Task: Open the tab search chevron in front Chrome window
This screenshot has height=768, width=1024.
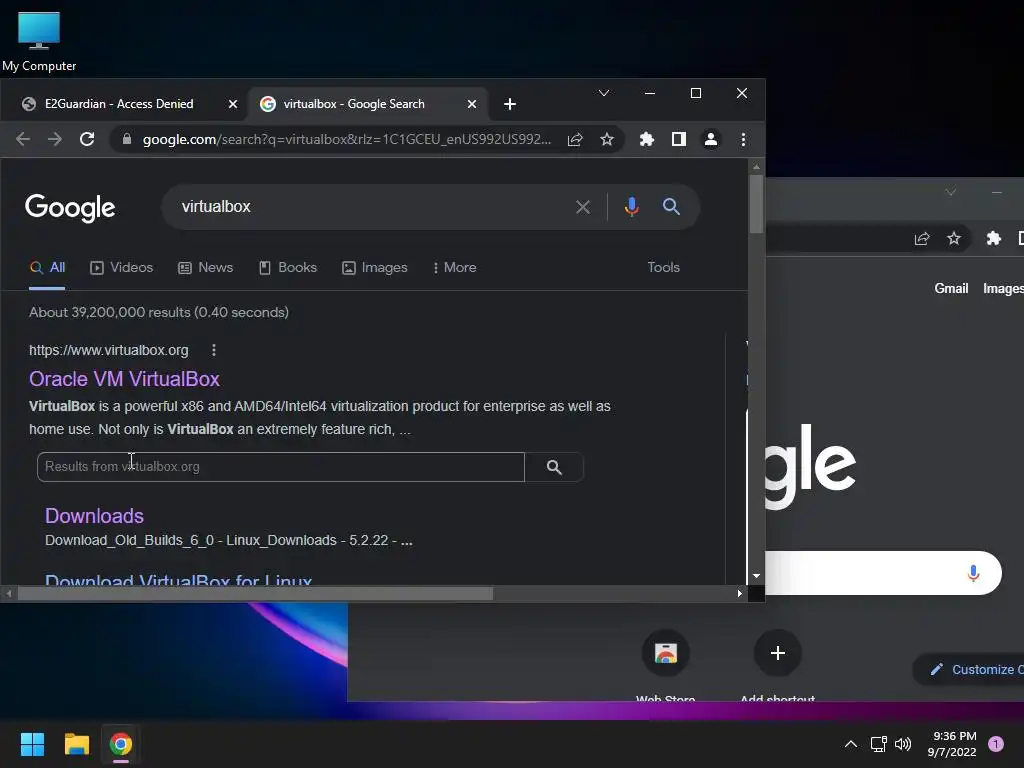Action: (x=604, y=93)
